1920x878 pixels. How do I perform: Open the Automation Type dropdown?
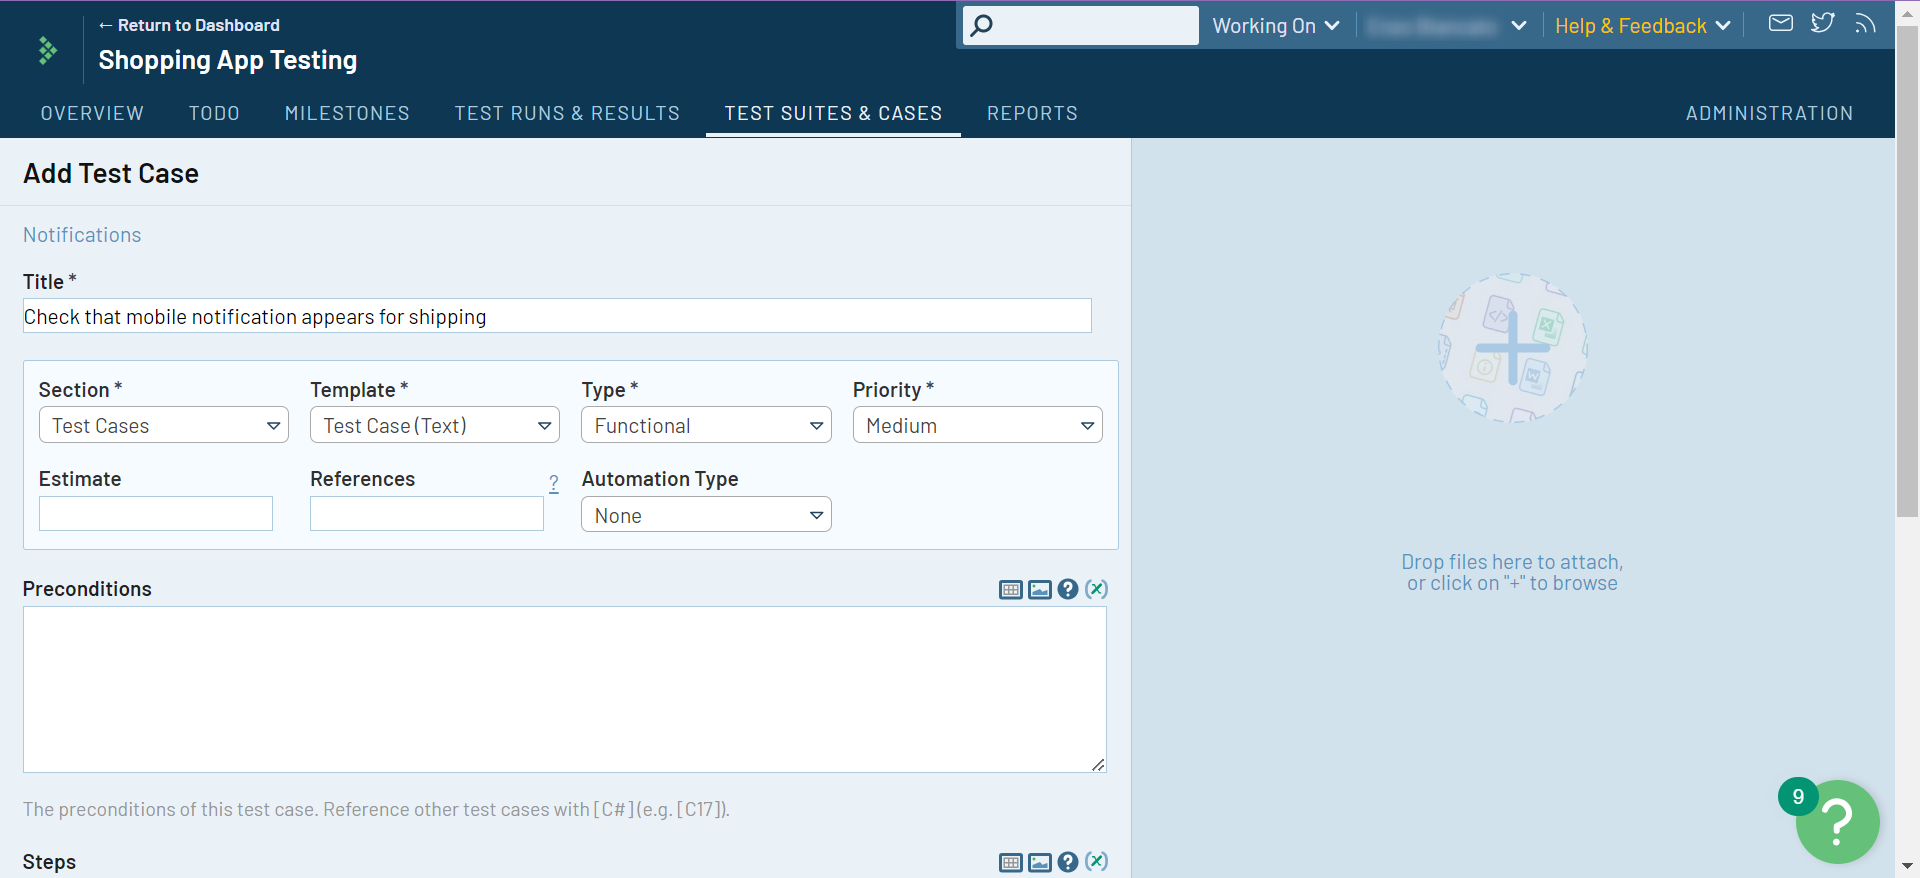706,515
